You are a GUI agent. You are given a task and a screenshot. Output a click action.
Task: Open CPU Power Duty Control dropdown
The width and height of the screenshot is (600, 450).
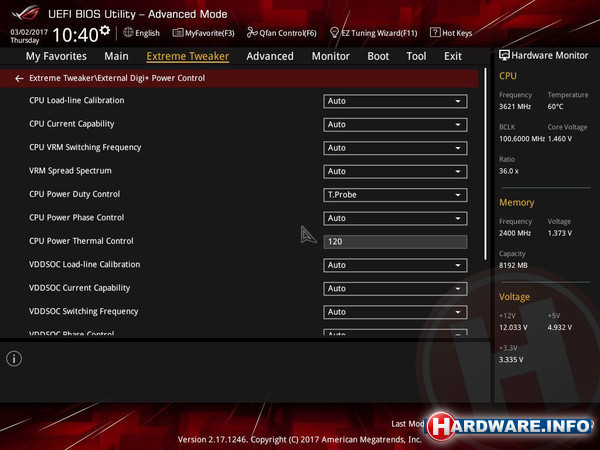pos(395,195)
